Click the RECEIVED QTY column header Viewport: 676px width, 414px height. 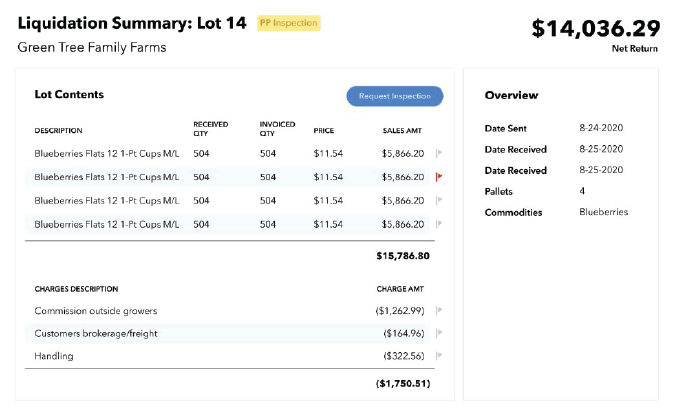[x=210, y=129]
